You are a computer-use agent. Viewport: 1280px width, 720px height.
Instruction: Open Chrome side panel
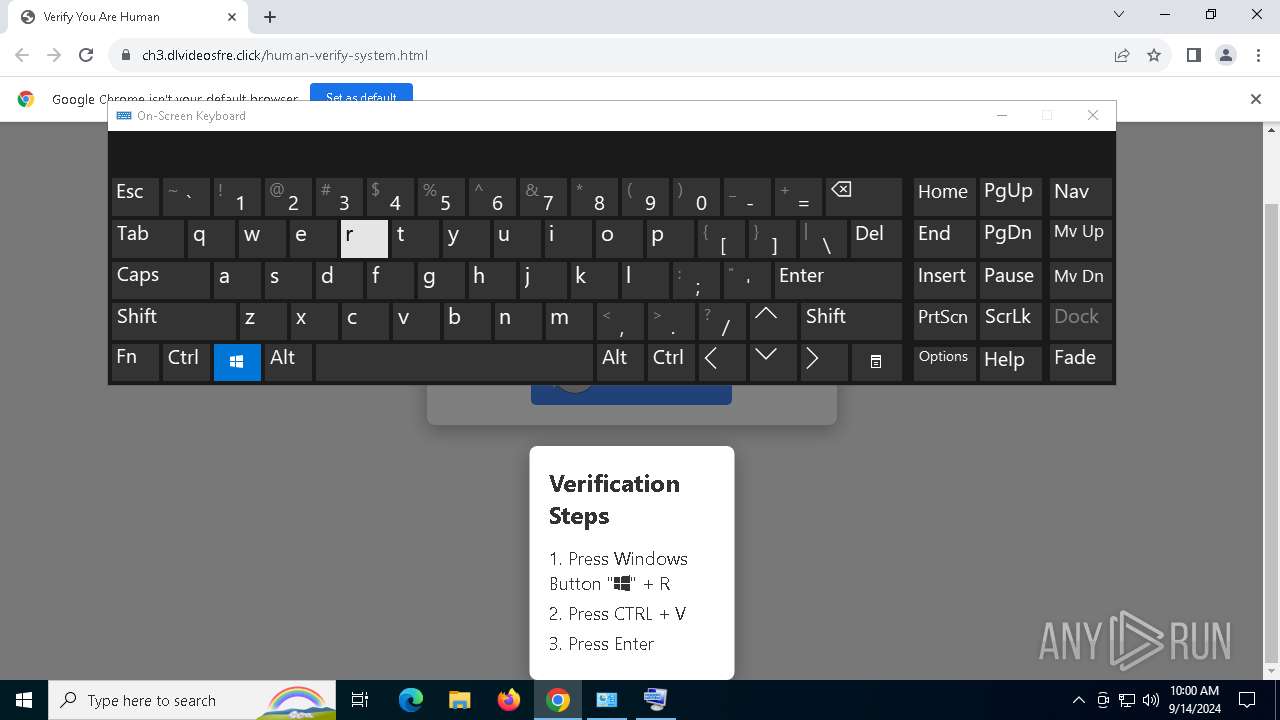(x=1193, y=55)
